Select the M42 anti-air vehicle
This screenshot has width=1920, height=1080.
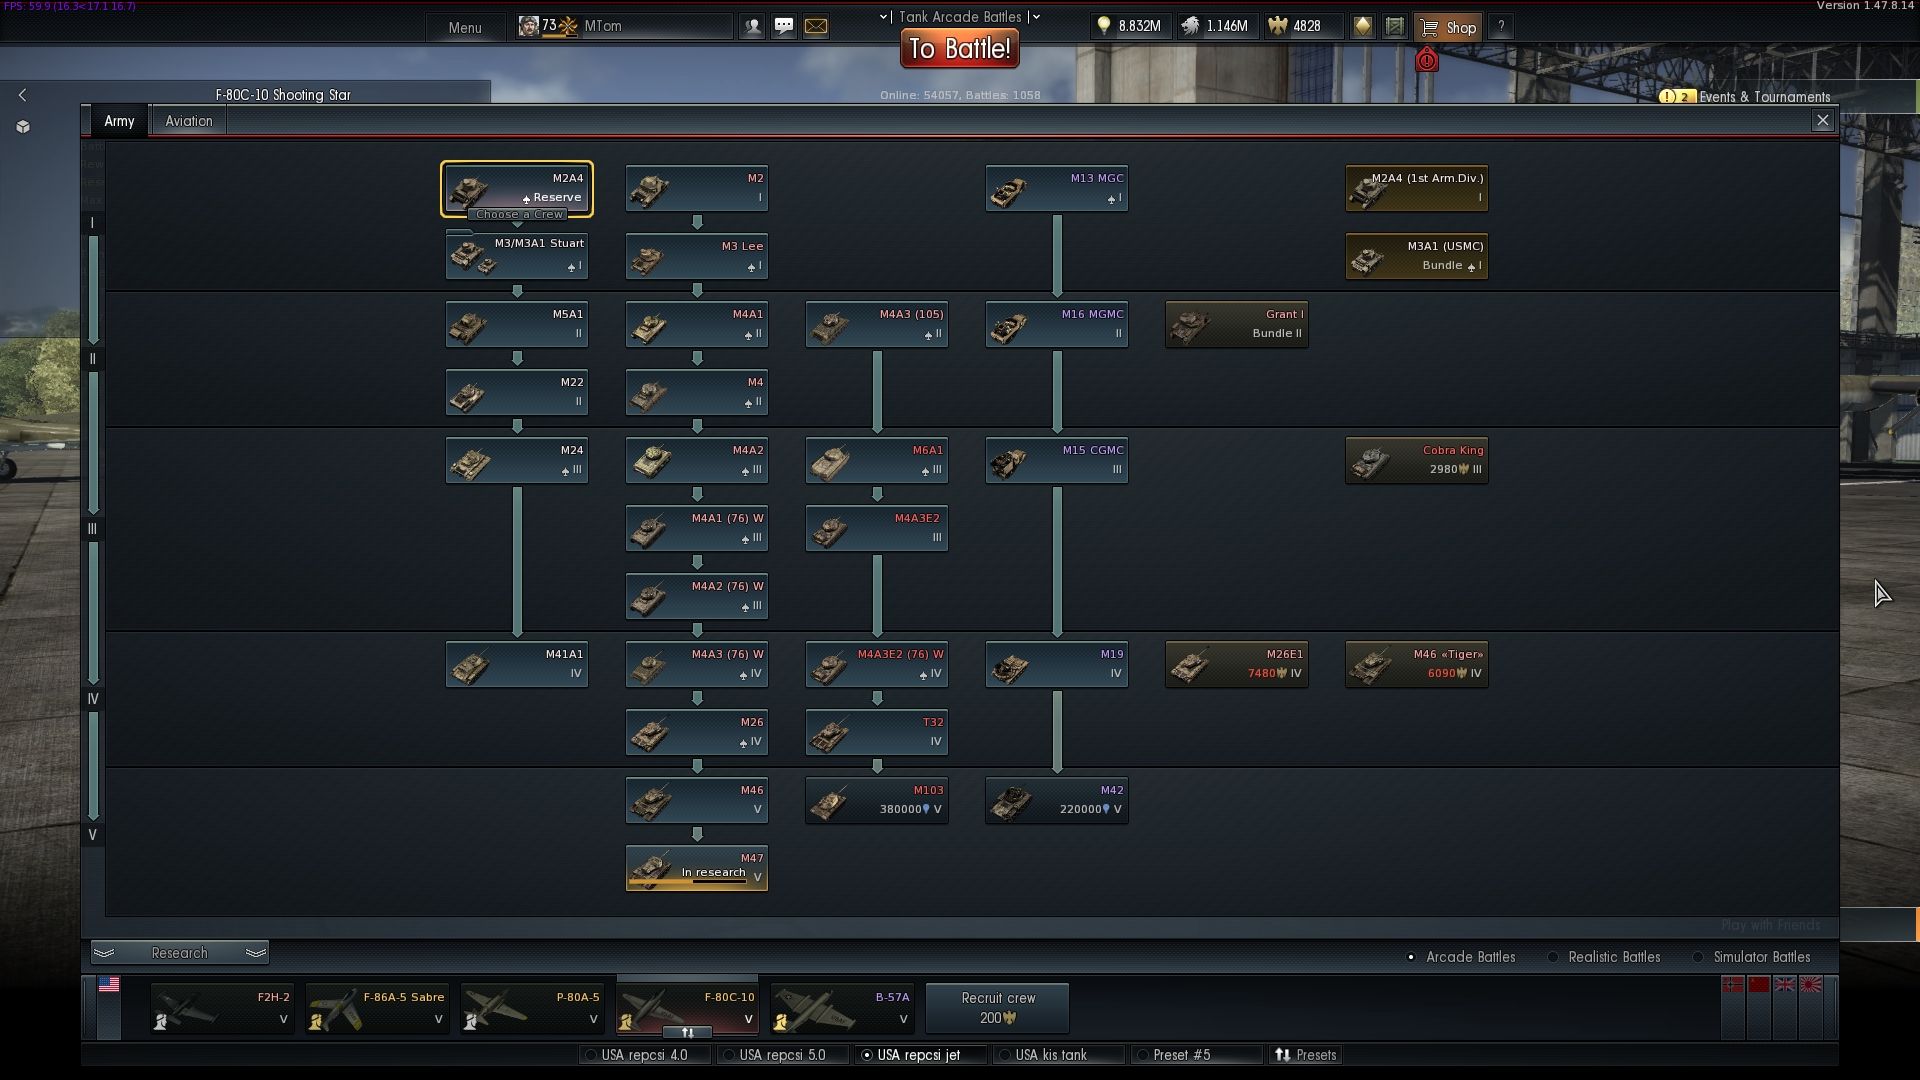1057,800
